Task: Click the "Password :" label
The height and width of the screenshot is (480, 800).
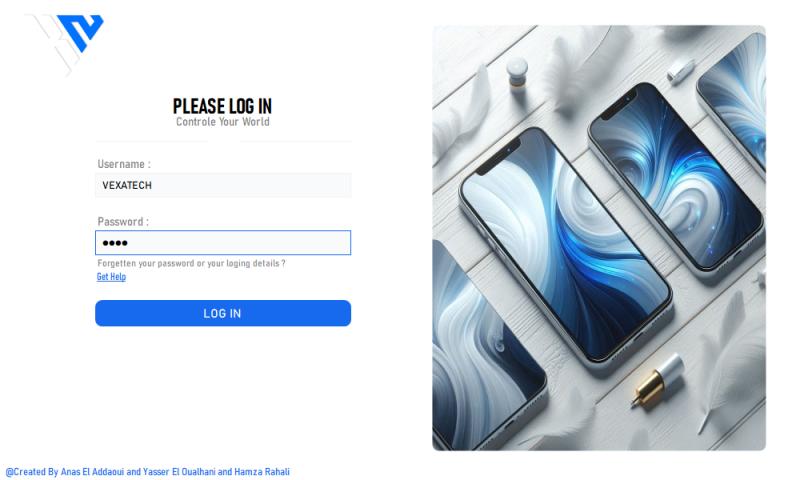Action: 123,222
